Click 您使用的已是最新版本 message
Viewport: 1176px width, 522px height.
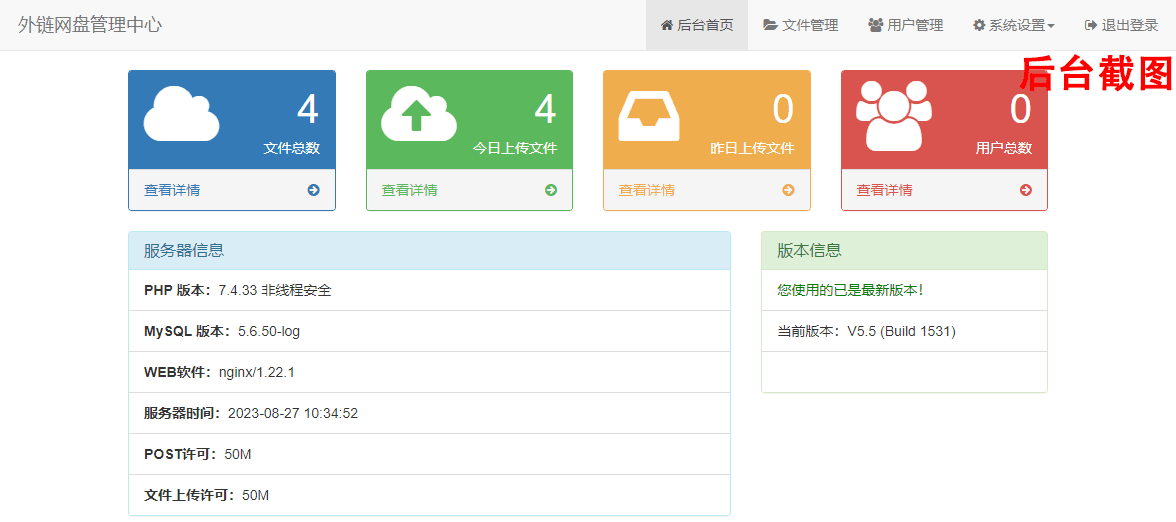pyautogui.click(x=850, y=290)
